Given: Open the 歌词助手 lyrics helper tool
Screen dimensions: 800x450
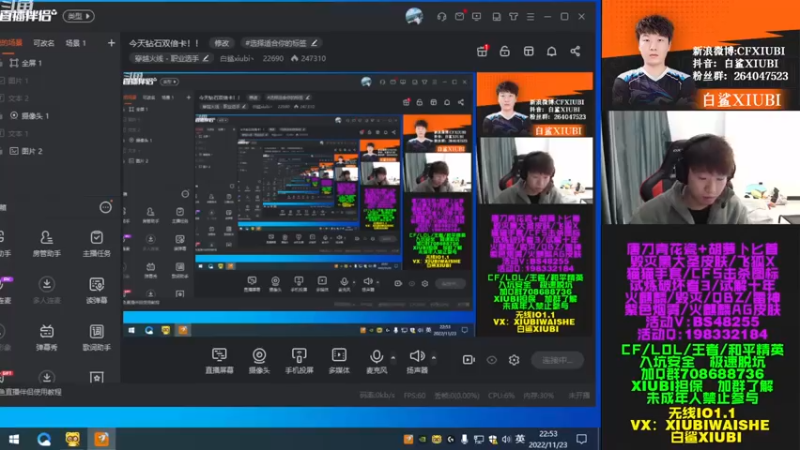Looking at the screenshot, I should click(x=96, y=337).
